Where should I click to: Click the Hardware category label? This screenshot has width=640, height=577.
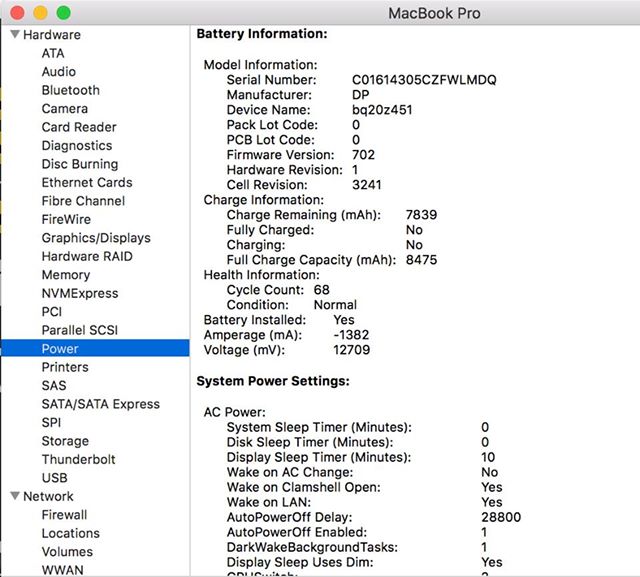pos(52,35)
